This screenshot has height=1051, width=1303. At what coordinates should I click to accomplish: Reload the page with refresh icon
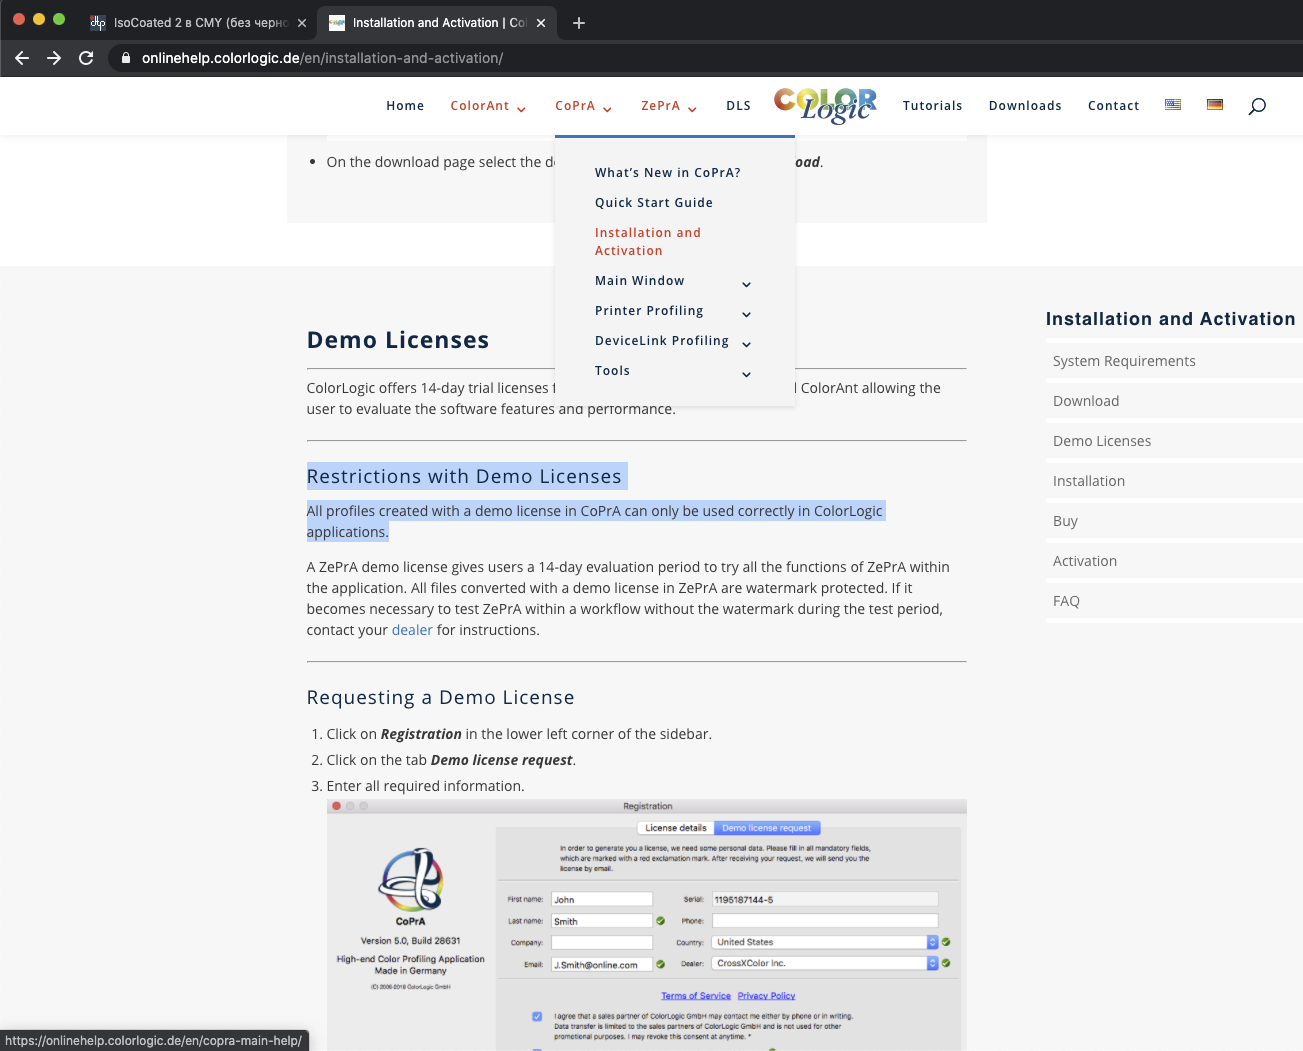click(86, 58)
